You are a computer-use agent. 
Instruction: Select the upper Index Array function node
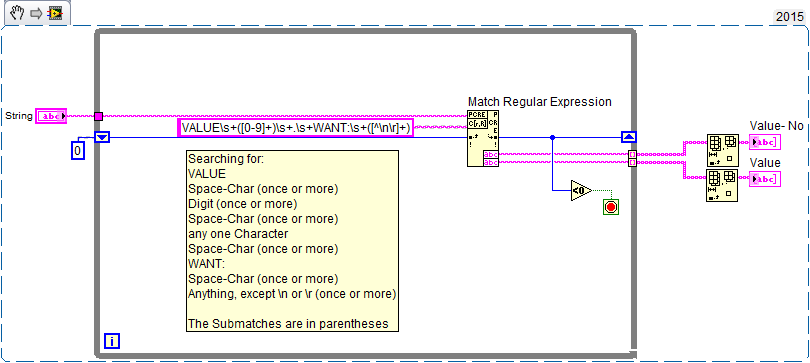722,151
